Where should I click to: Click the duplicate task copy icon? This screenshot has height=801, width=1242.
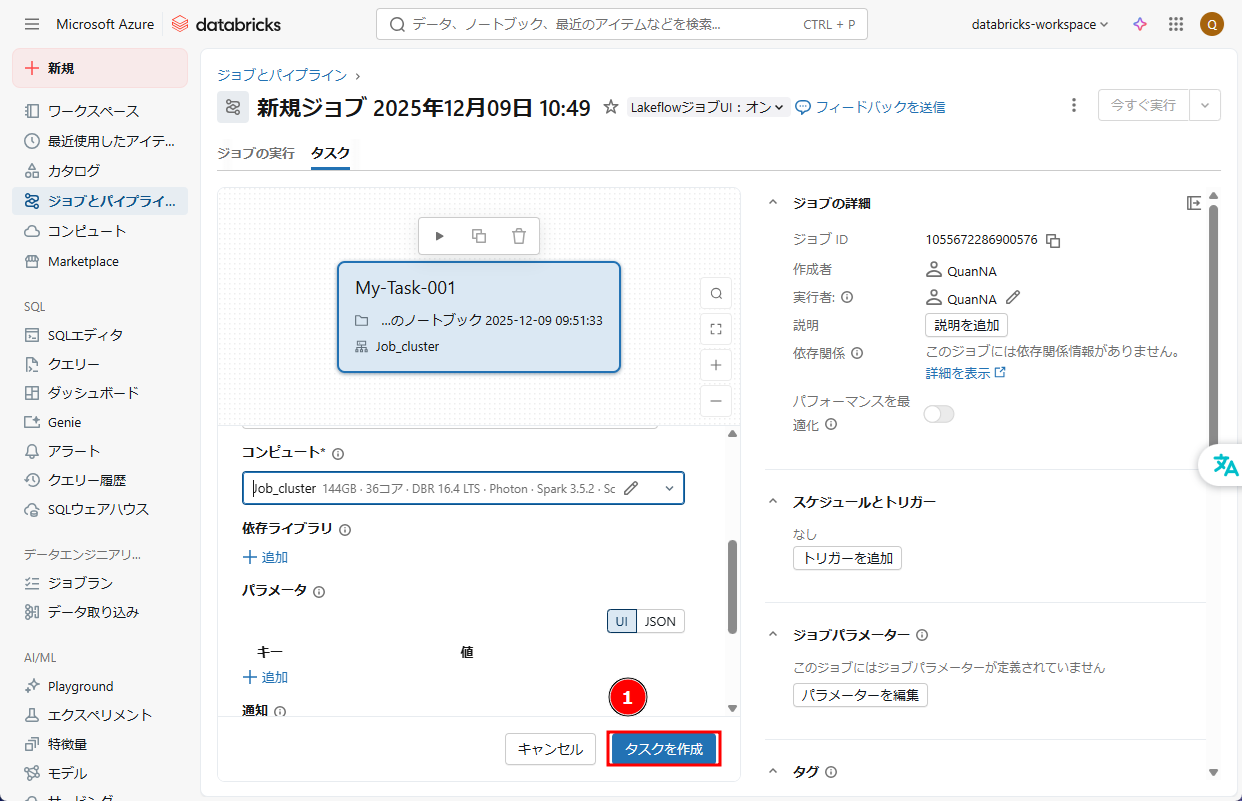point(479,236)
